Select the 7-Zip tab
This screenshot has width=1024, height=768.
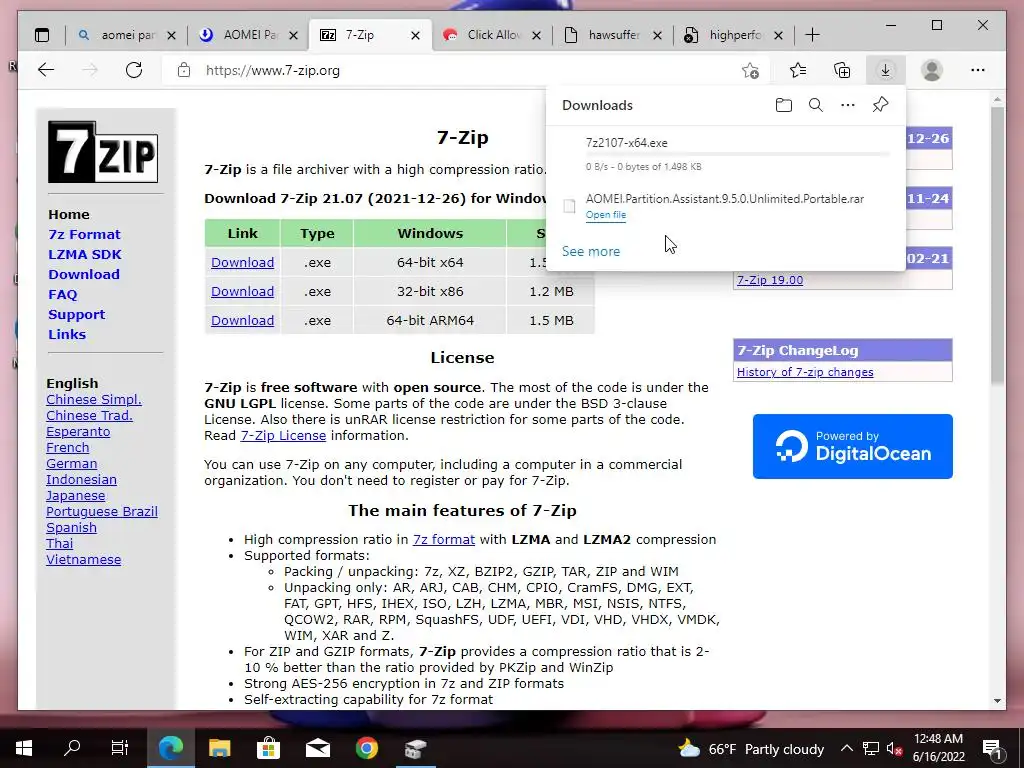click(359, 35)
